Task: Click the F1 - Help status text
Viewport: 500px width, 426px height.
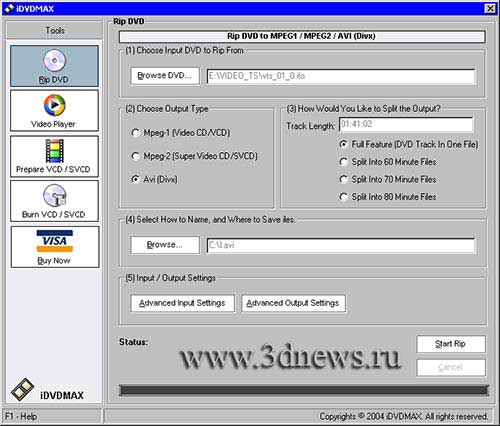Action: pos(21,416)
